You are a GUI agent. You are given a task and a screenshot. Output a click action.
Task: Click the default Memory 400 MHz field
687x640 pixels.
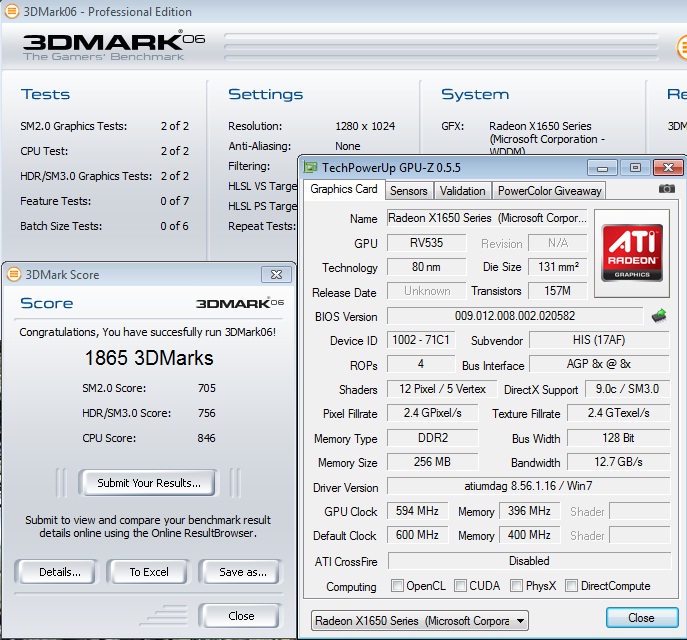(529, 535)
